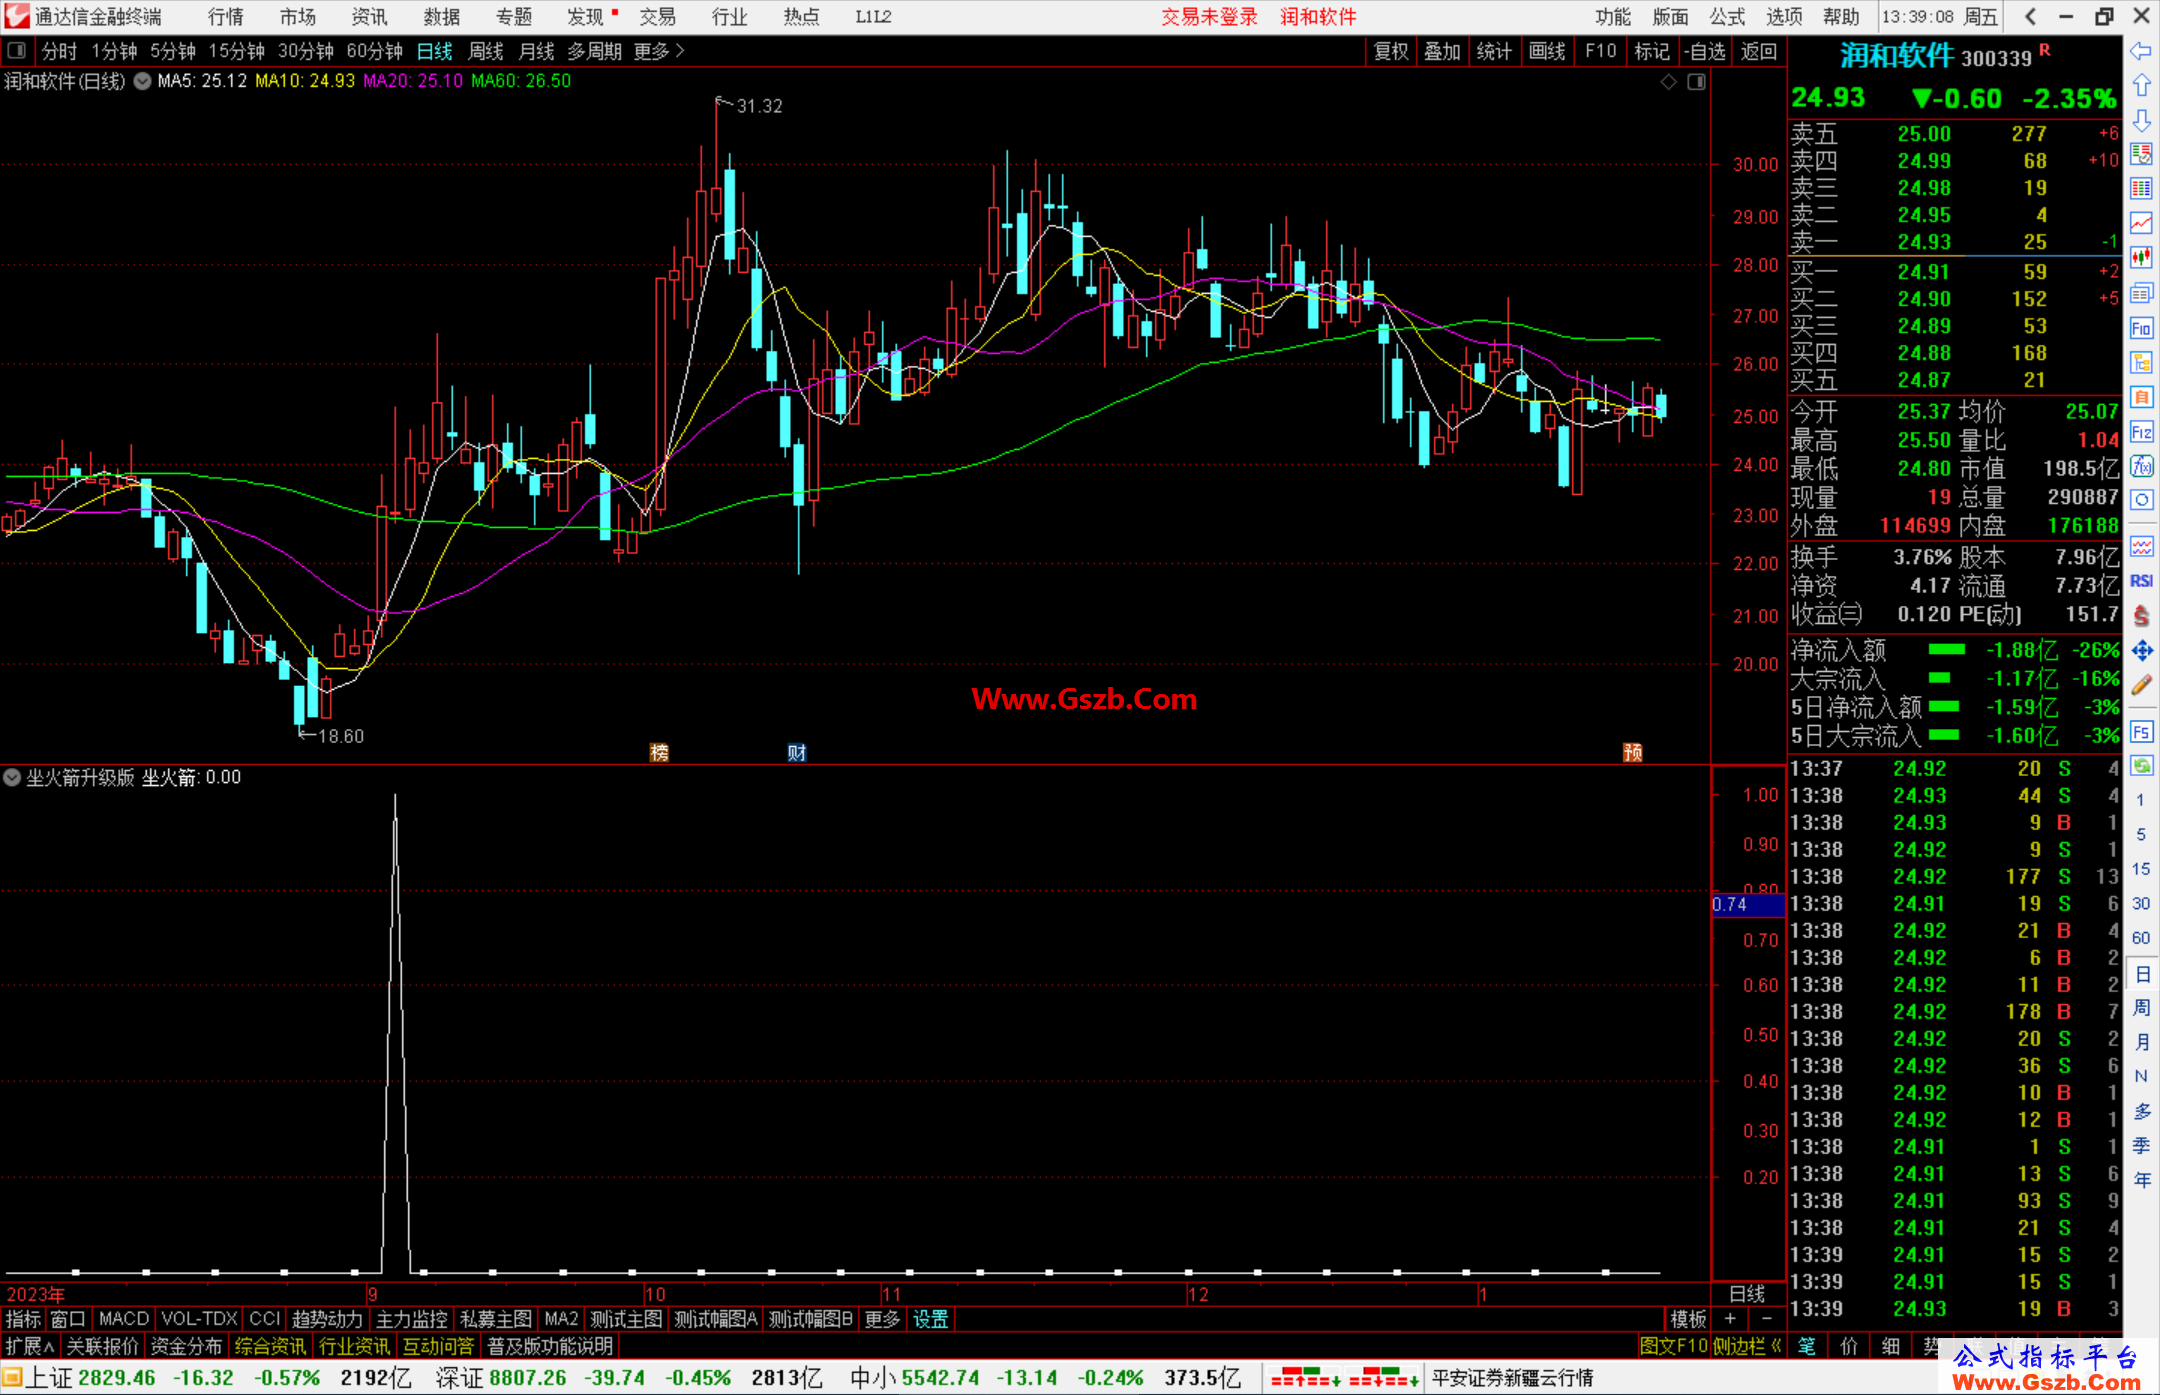Image resolution: width=2160 pixels, height=1395 pixels.
Task: Click the red S dollar sidebar icon
Action: pos(2141,616)
